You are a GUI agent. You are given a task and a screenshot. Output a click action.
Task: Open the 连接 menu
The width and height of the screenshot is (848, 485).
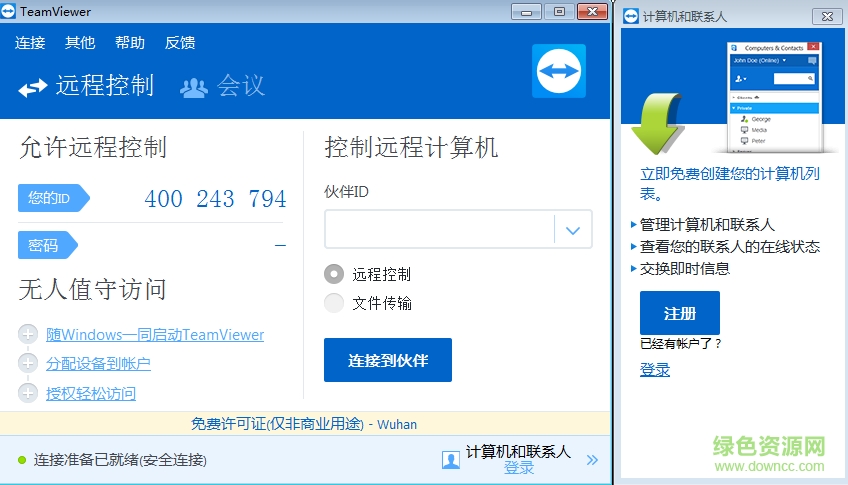30,43
